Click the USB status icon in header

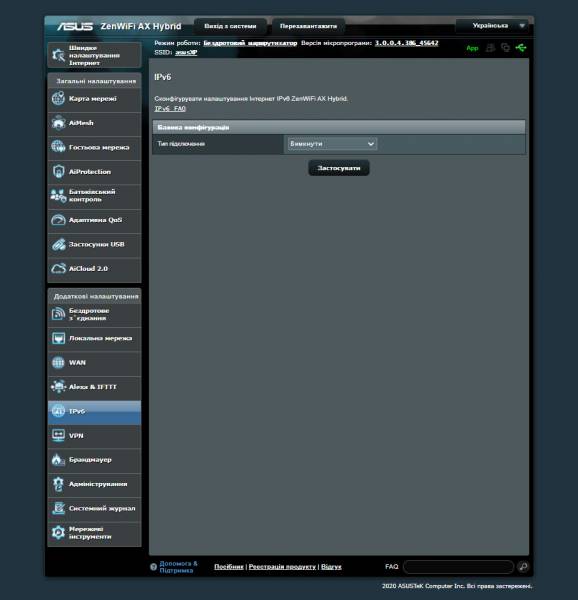point(521,48)
